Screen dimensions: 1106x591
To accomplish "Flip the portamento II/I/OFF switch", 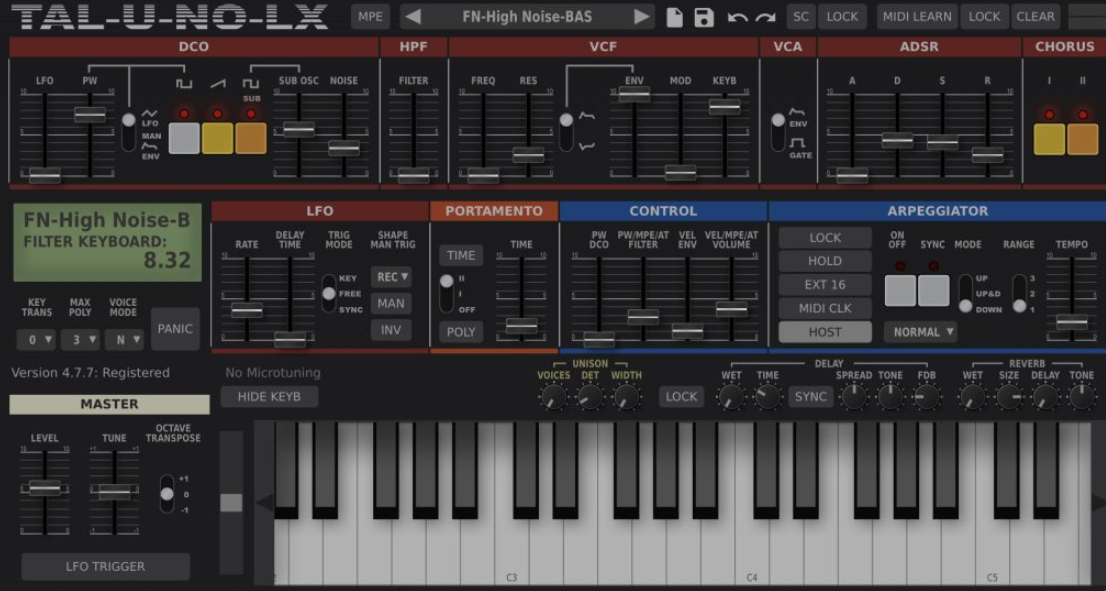I will [x=446, y=293].
